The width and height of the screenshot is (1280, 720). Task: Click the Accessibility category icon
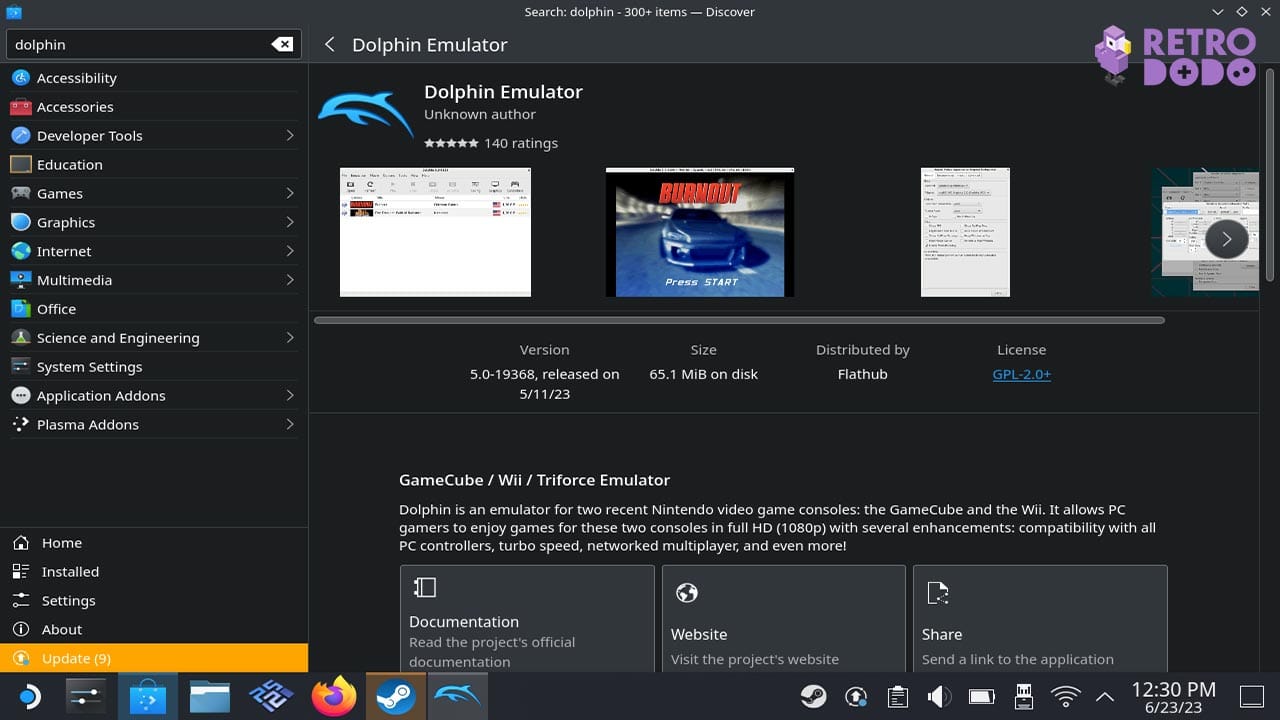coord(21,78)
